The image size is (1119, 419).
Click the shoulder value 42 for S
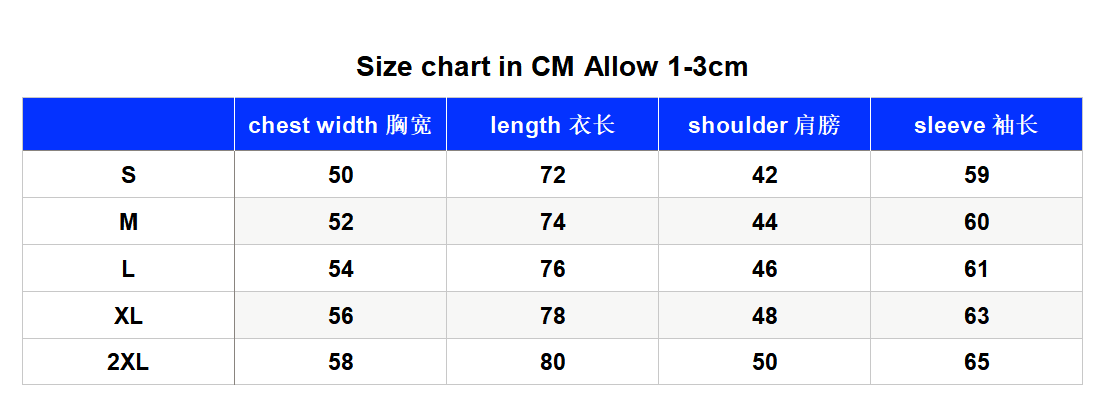(x=764, y=175)
